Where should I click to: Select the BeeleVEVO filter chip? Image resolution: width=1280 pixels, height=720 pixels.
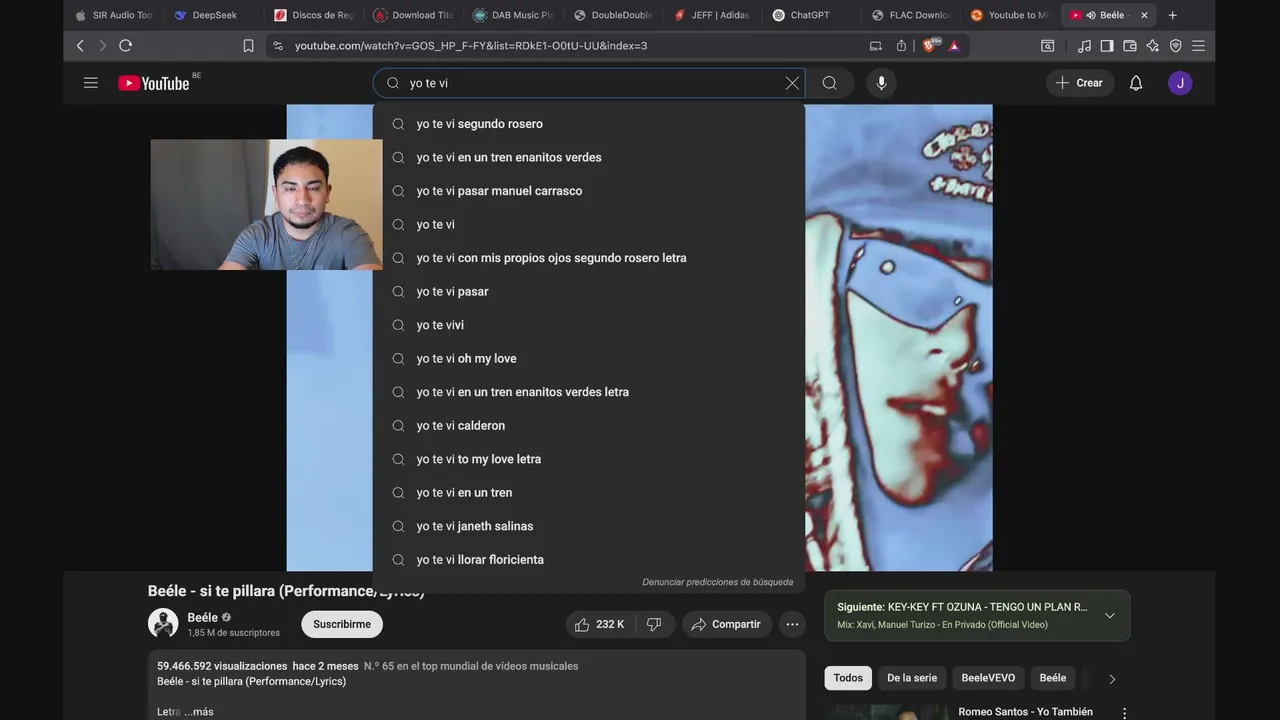coord(988,678)
